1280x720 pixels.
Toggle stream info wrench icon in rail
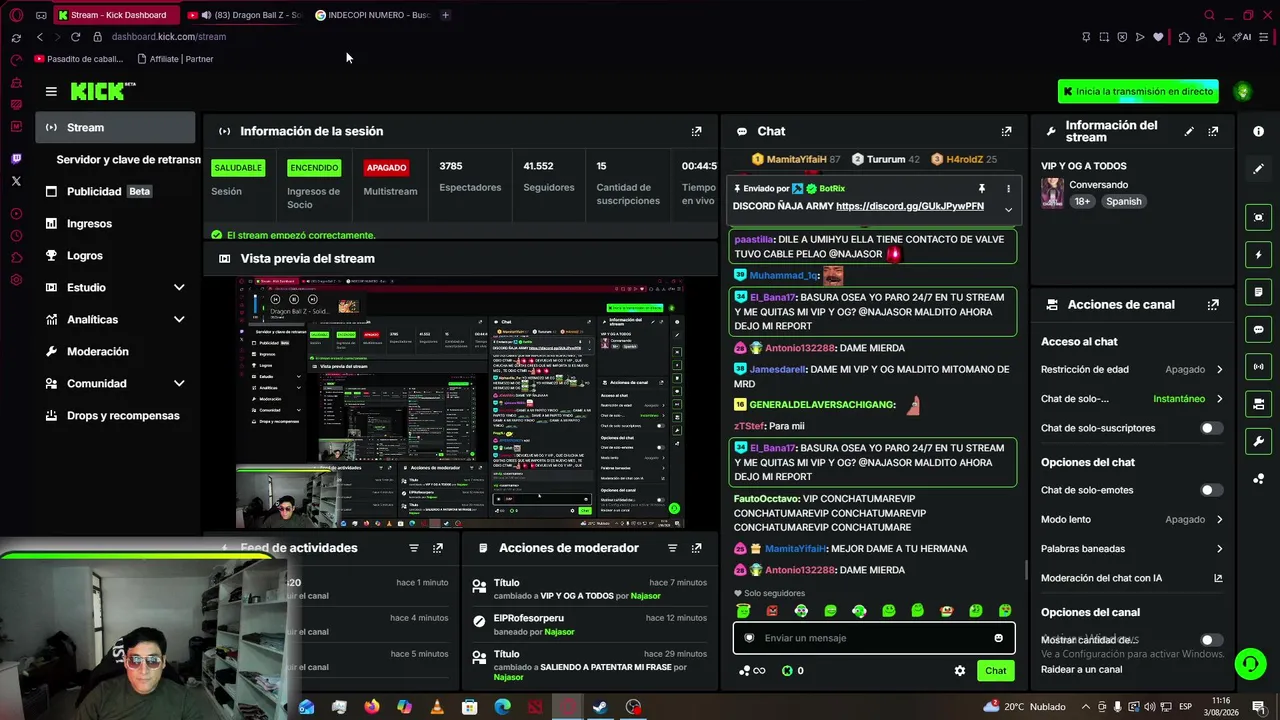coord(1258,441)
